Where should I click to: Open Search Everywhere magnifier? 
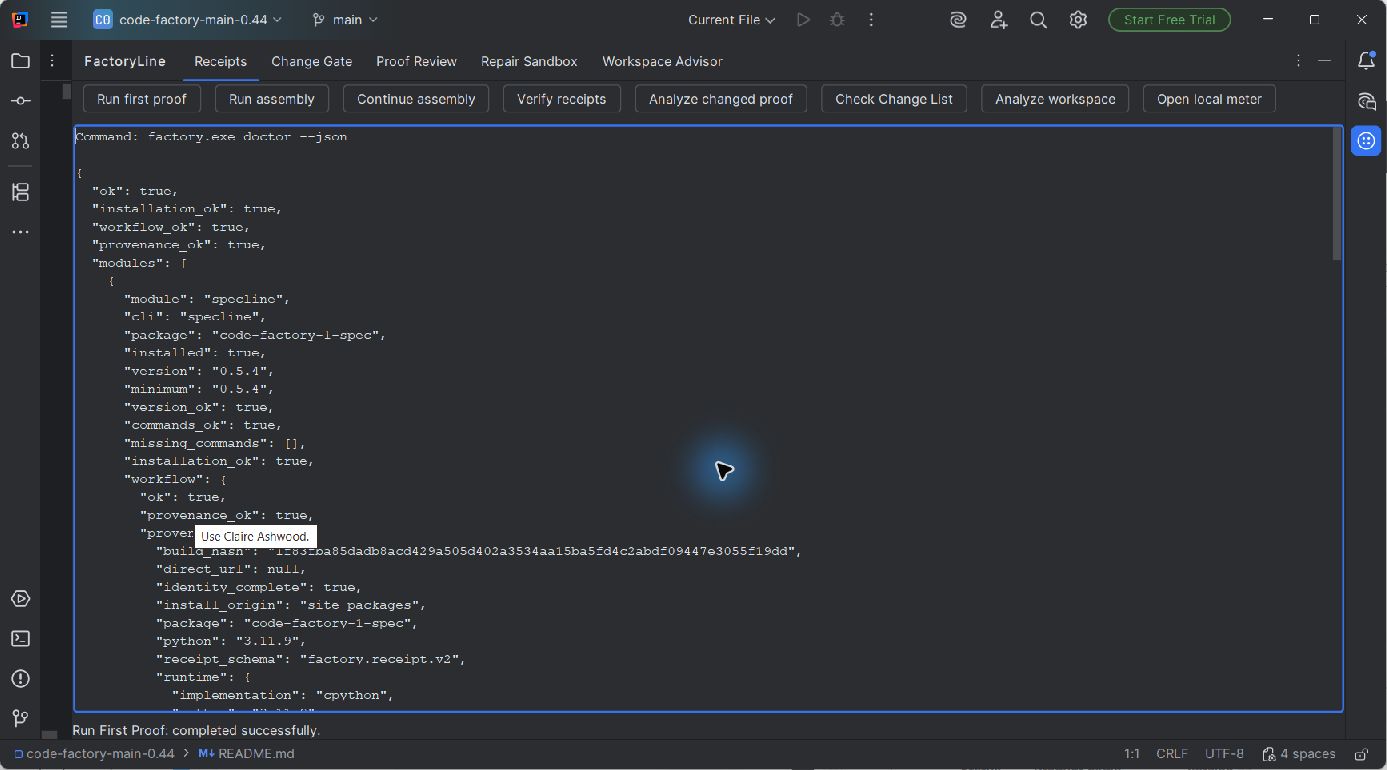click(1038, 20)
